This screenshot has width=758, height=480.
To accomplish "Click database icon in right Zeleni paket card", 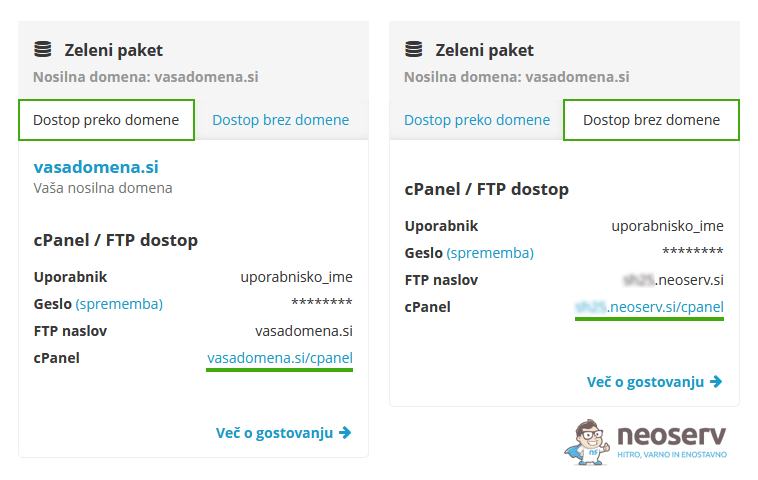I will click(x=413, y=49).
